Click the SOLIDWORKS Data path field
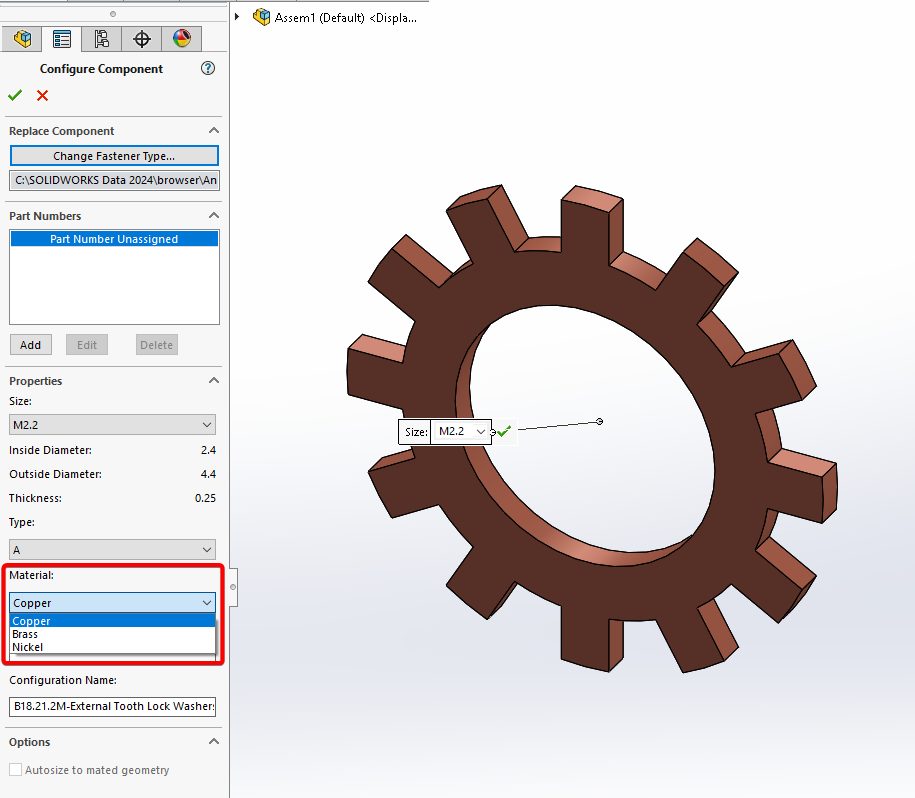This screenshot has width=915, height=798. [114, 180]
